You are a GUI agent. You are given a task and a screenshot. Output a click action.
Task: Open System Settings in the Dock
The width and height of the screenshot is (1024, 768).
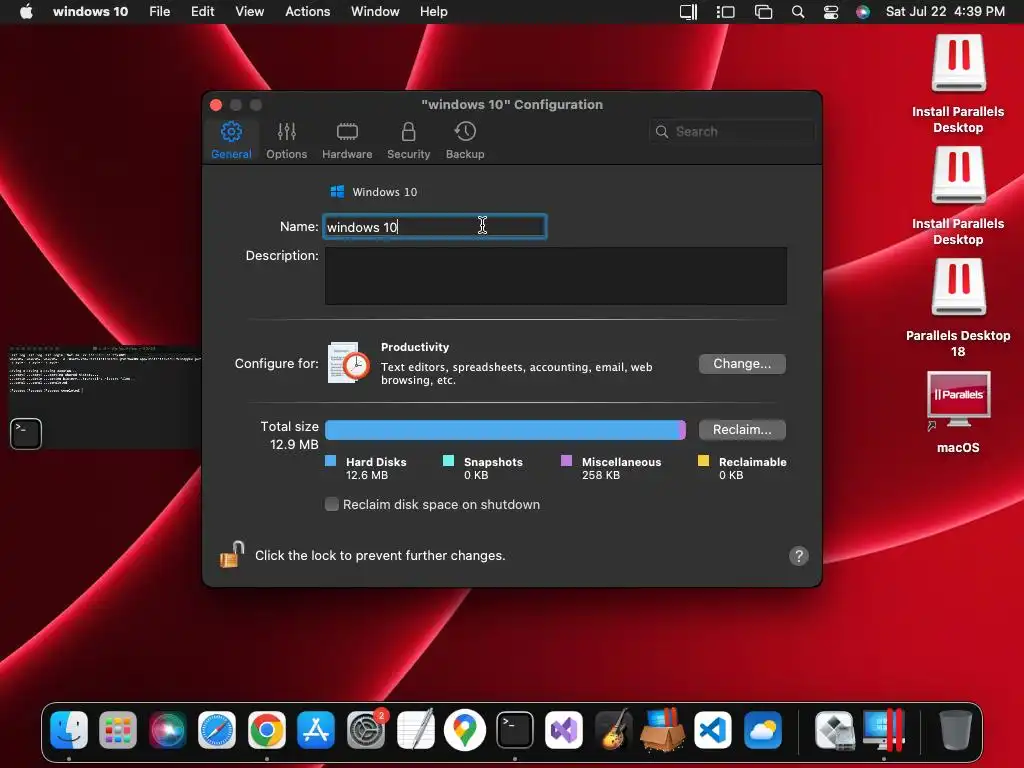pos(366,729)
